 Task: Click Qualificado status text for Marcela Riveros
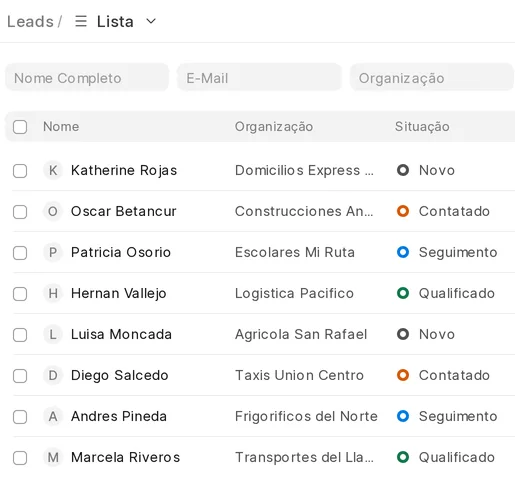pyautogui.click(x=457, y=457)
